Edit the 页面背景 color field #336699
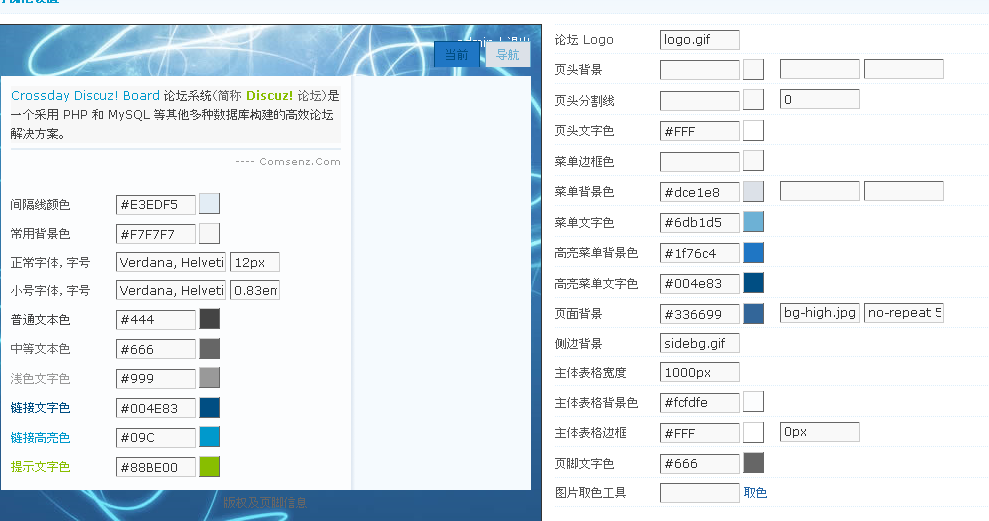 (x=699, y=314)
